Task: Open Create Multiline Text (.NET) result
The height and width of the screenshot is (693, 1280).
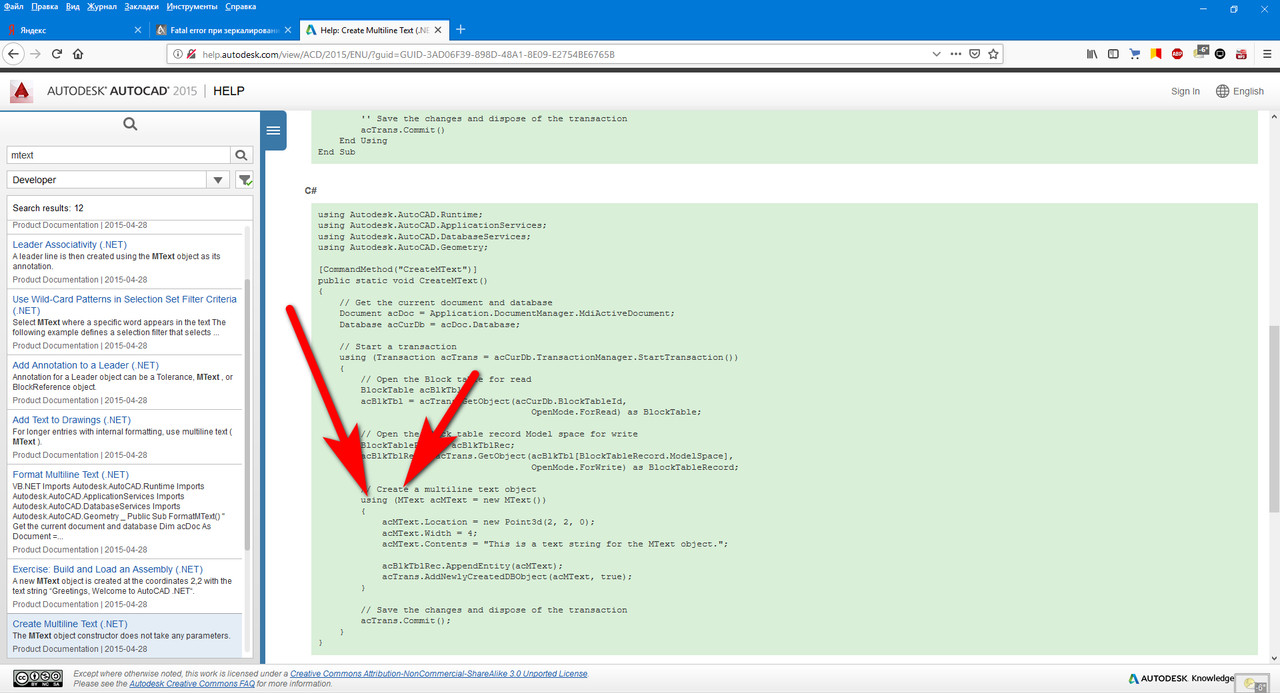Action: click(70, 624)
